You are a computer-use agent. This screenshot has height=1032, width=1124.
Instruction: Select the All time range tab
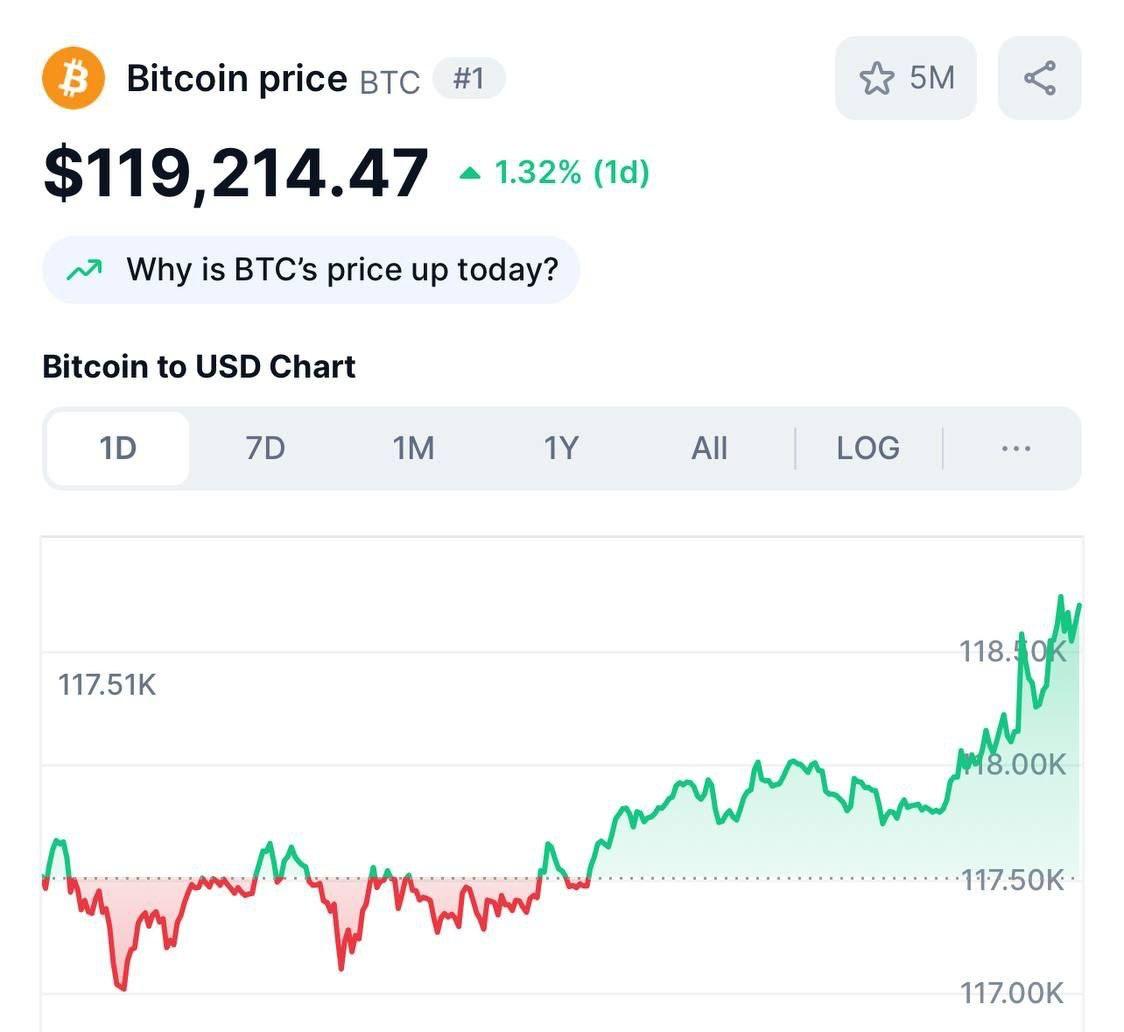(709, 448)
